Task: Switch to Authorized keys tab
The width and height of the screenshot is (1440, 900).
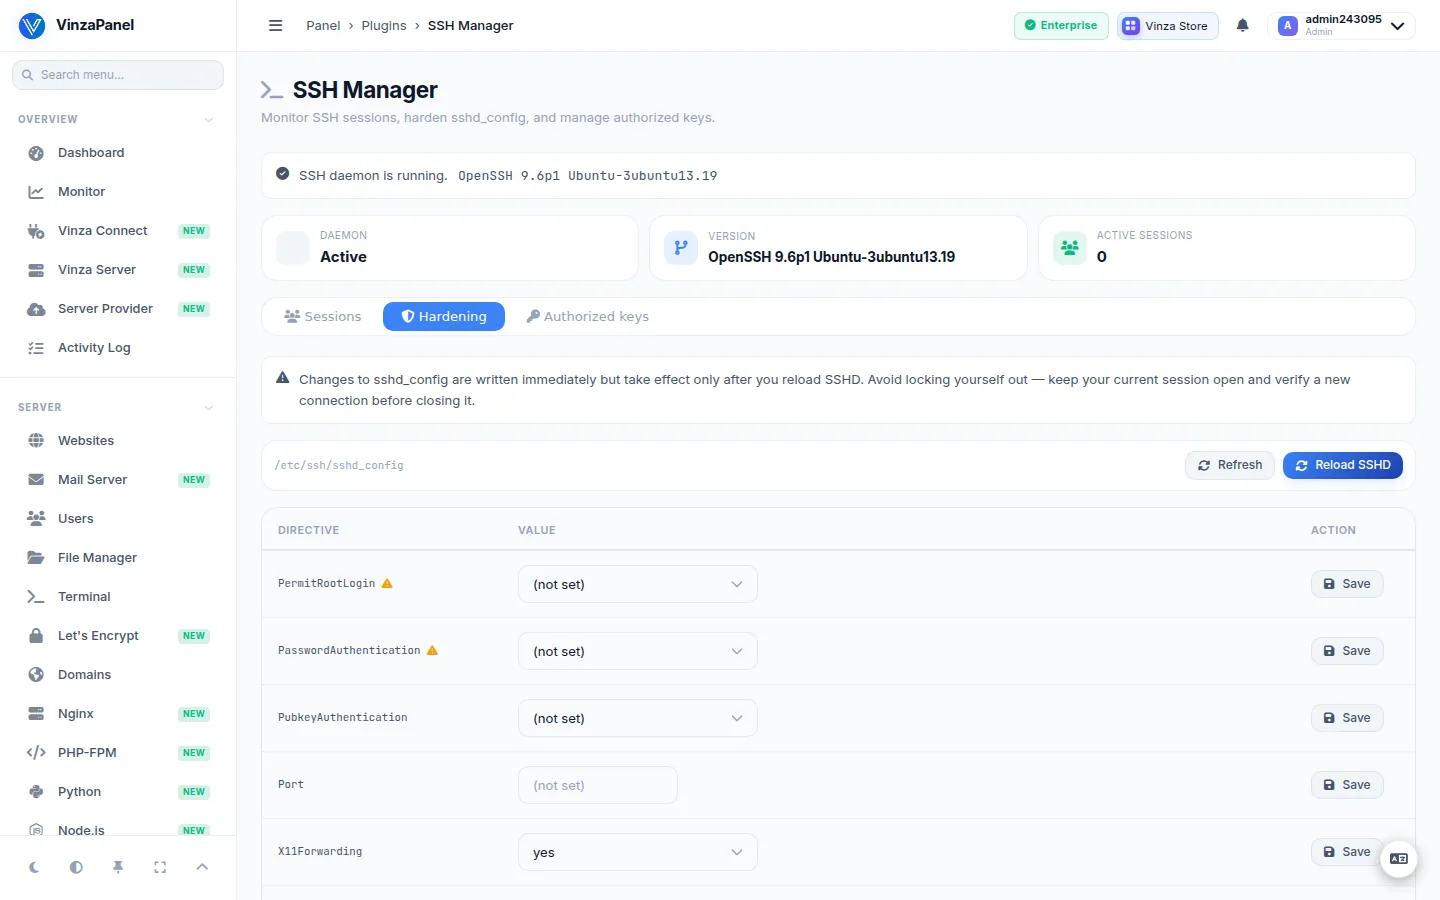Action: (x=588, y=316)
